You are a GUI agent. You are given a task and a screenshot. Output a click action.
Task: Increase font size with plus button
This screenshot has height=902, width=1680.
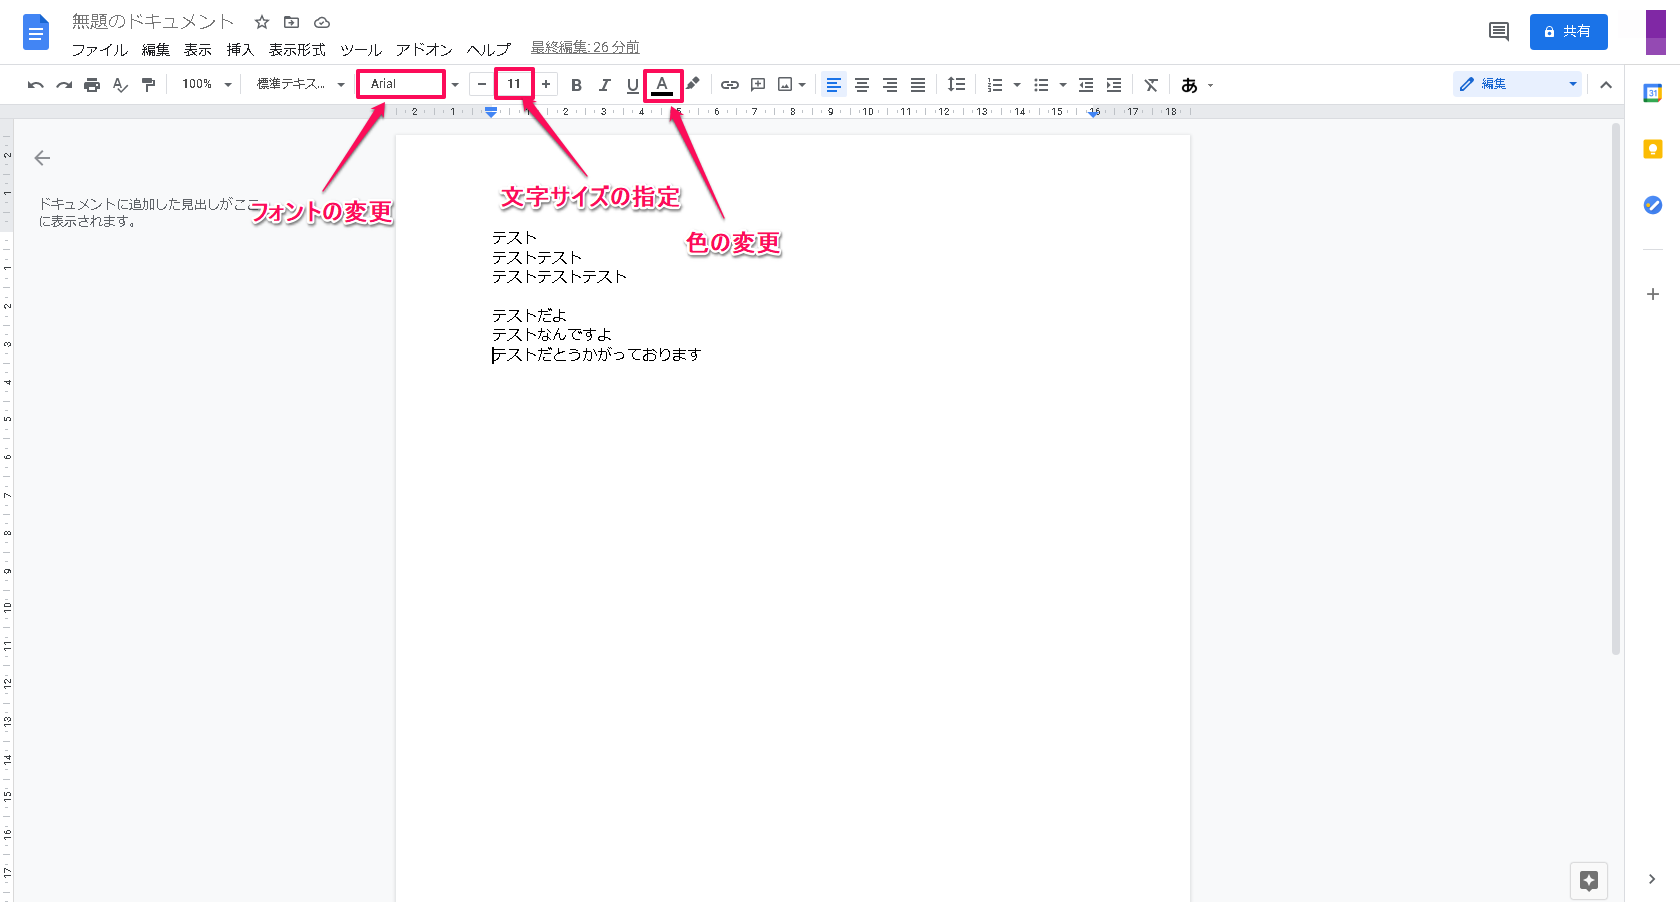tap(546, 84)
